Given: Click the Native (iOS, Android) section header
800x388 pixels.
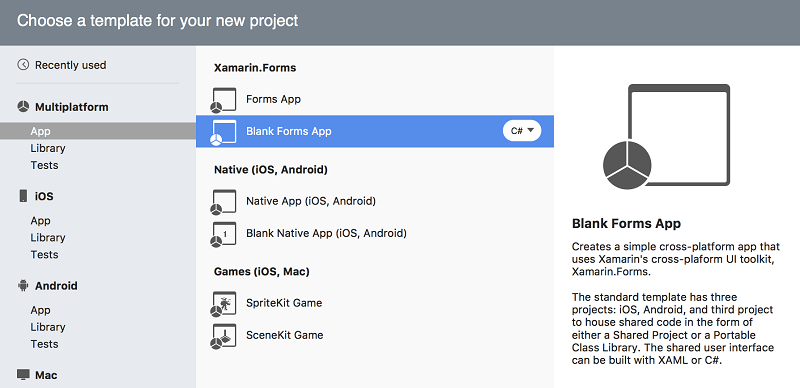Looking at the screenshot, I should point(270,169).
